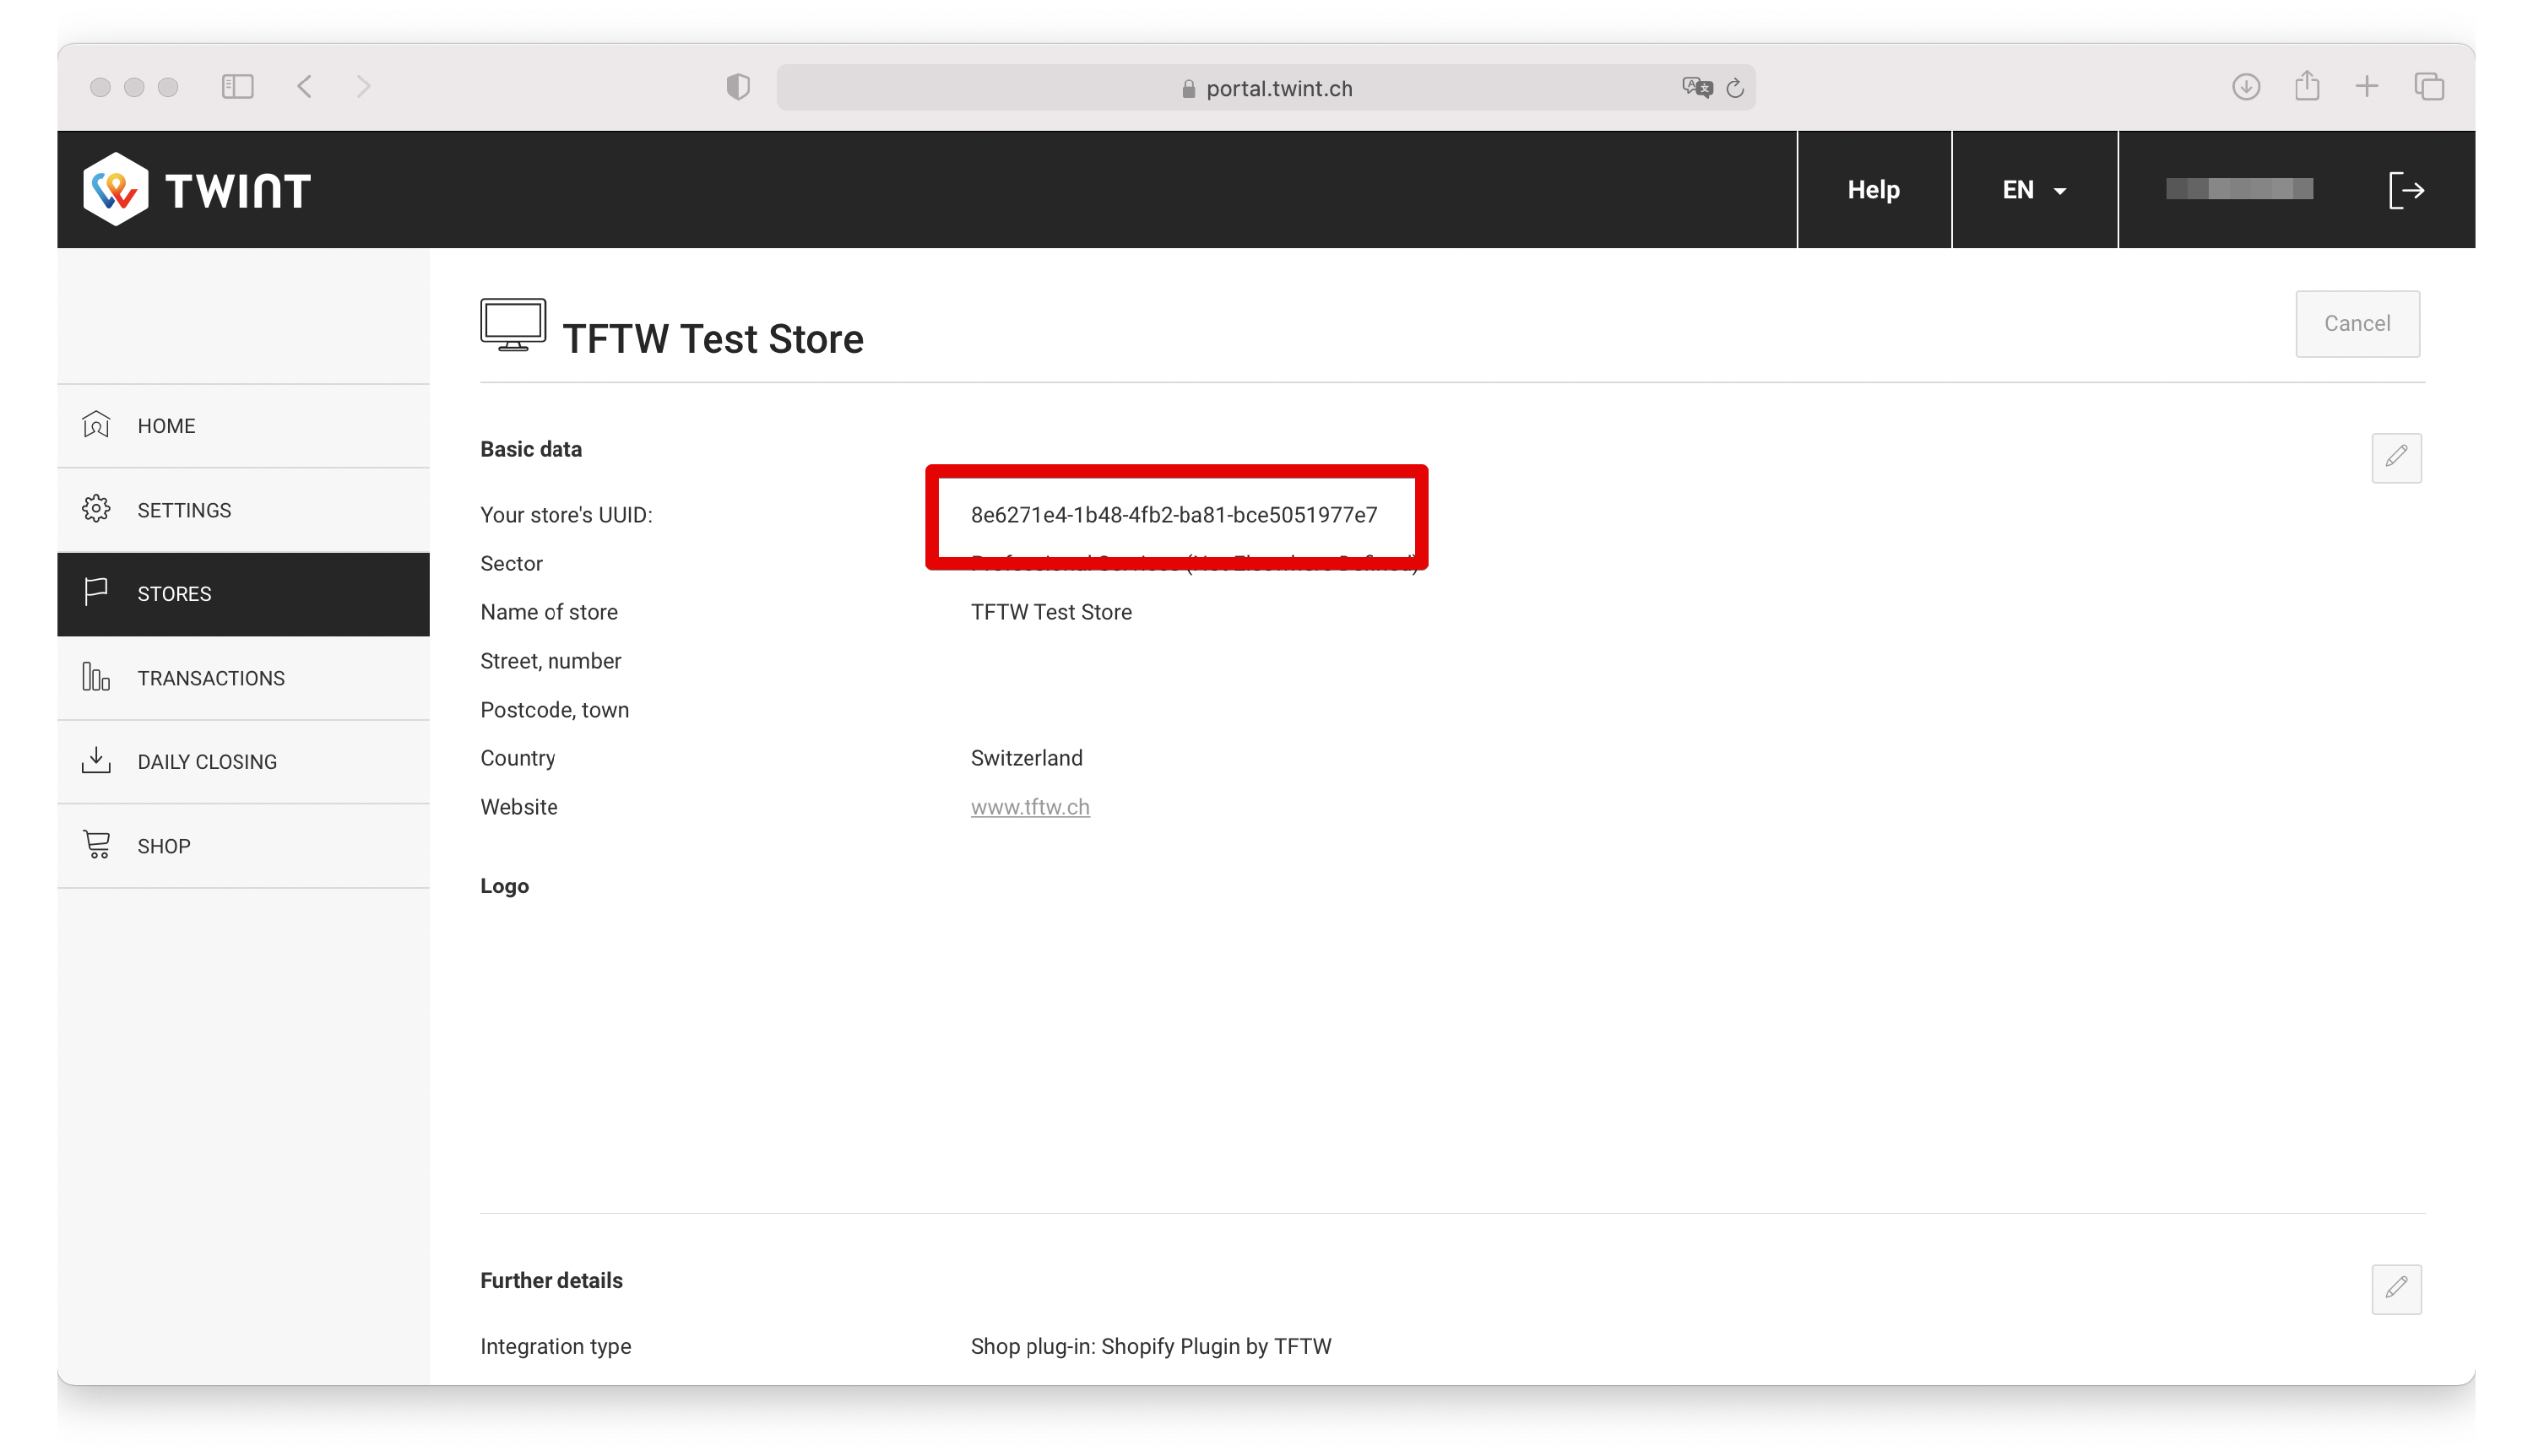Click the privacy shield icon
The height and width of the screenshot is (1456, 2533).
[738, 87]
